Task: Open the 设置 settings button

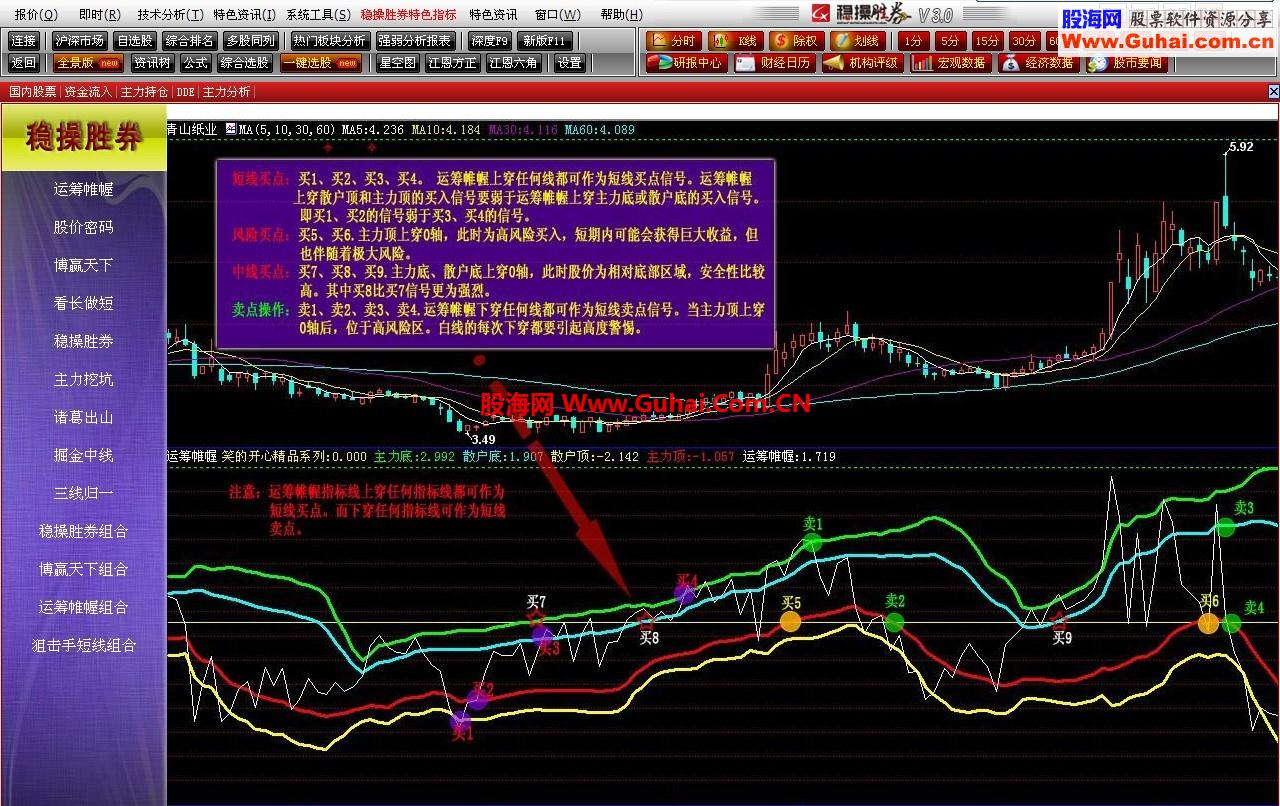Action: point(569,63)
